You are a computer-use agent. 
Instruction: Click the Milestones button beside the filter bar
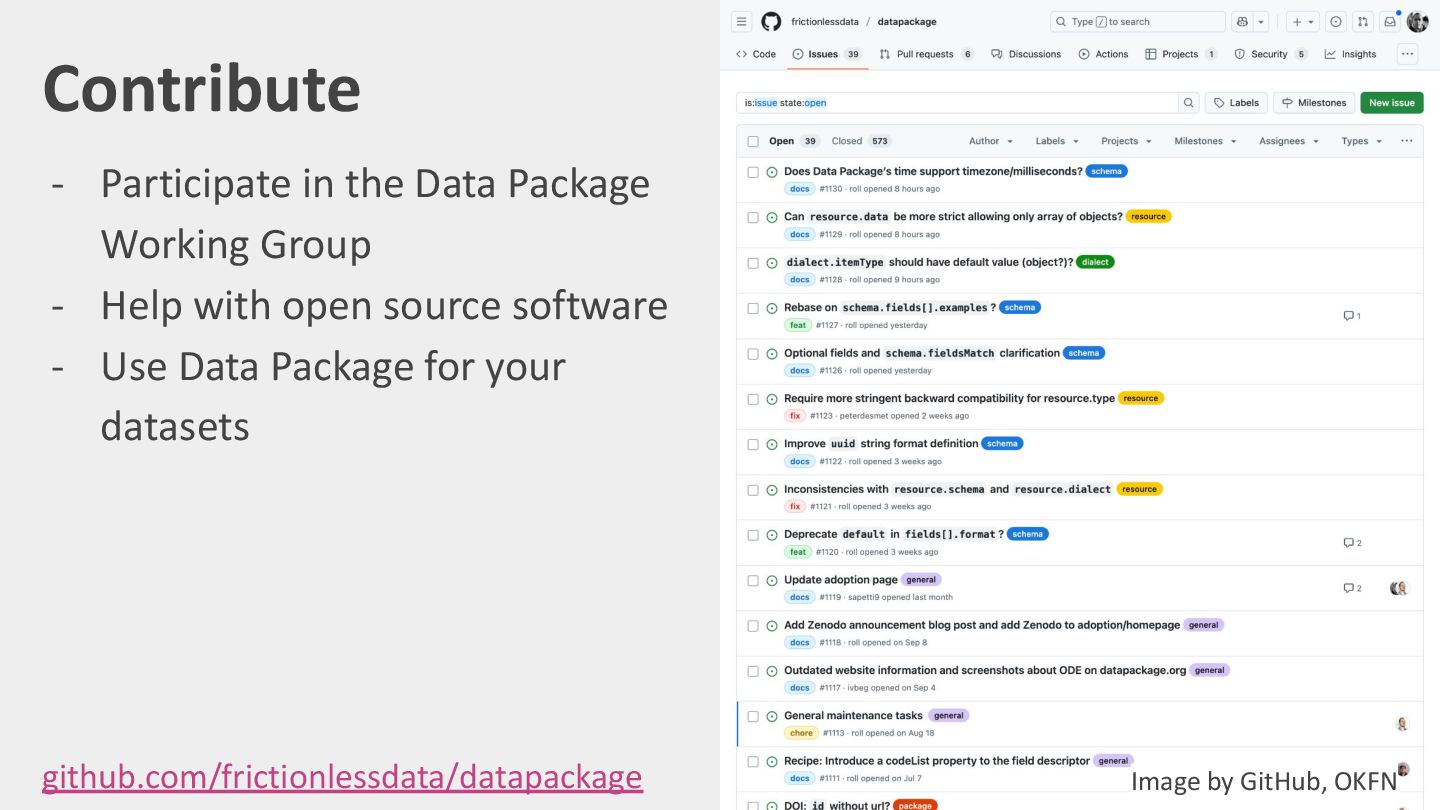[1314, 102]
